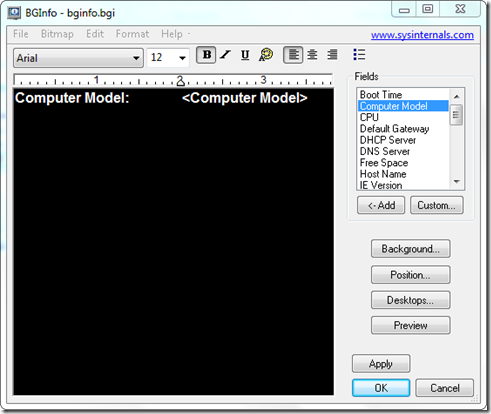Open the Format menu

click(132, 34)
